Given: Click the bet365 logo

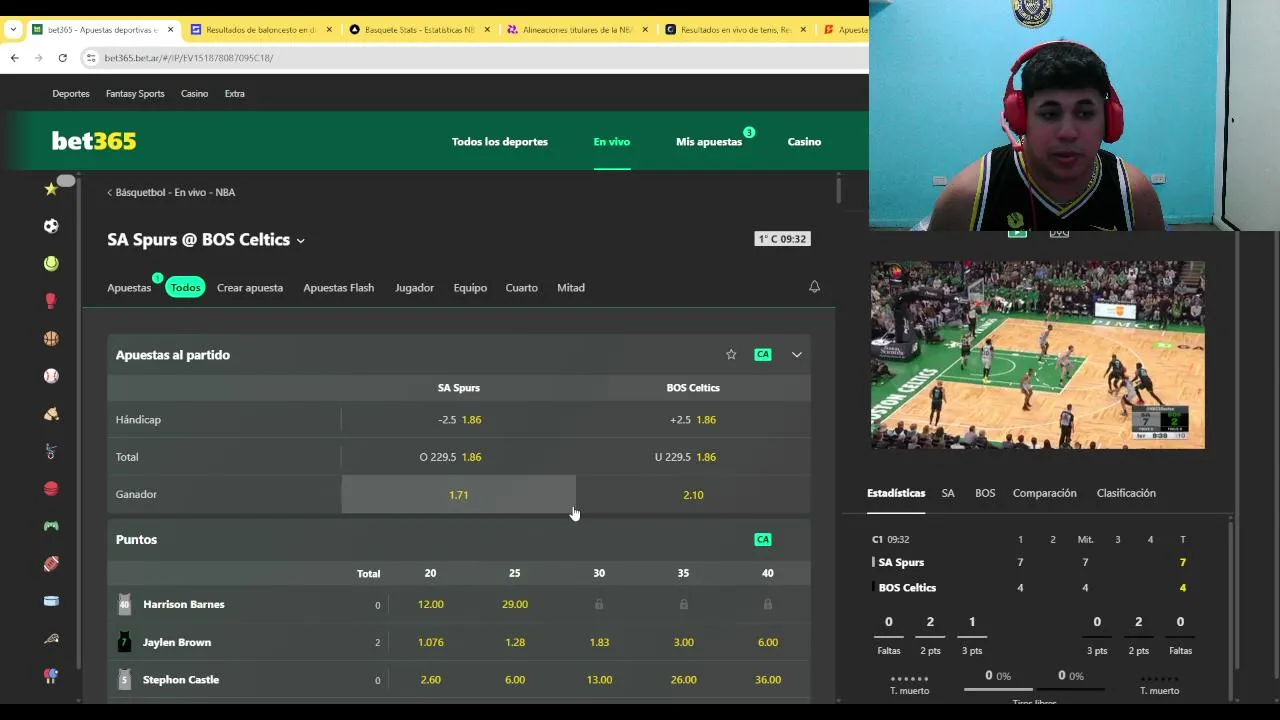Looking at the screenshot, I should pyautogui.click(x=94, y=141).
